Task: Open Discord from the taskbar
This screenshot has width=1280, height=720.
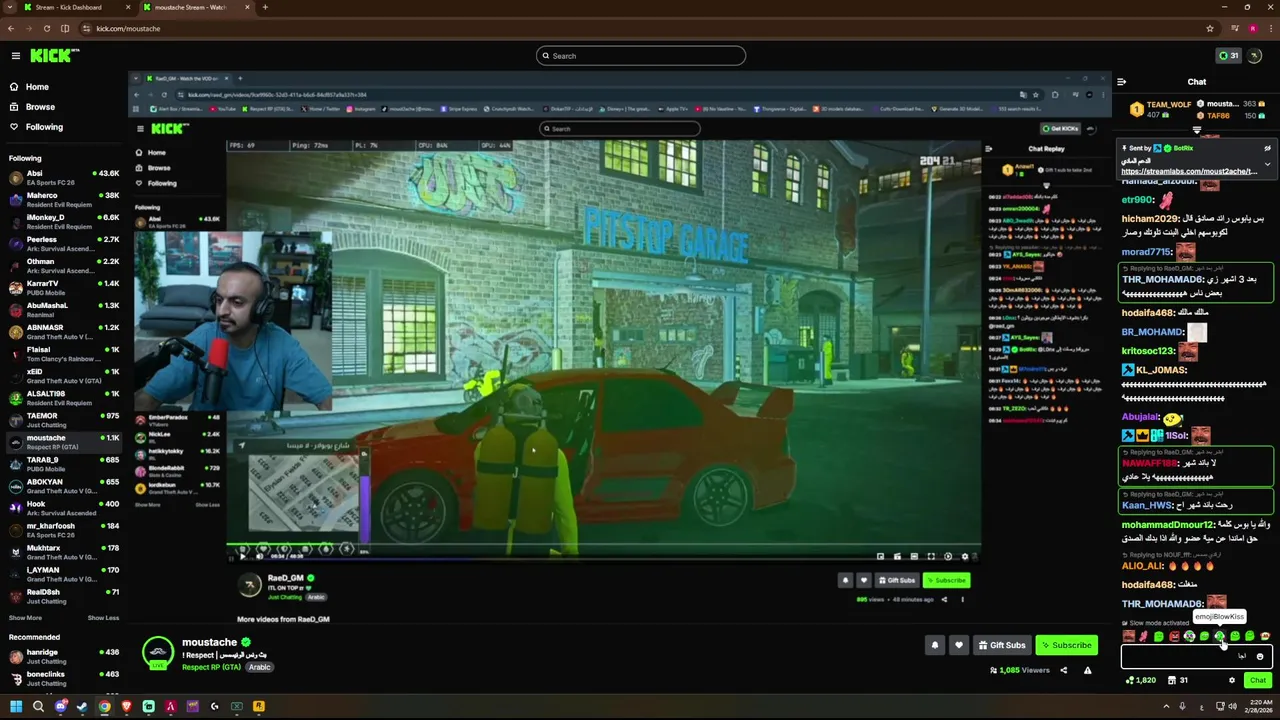Action: tap(61, 706)
